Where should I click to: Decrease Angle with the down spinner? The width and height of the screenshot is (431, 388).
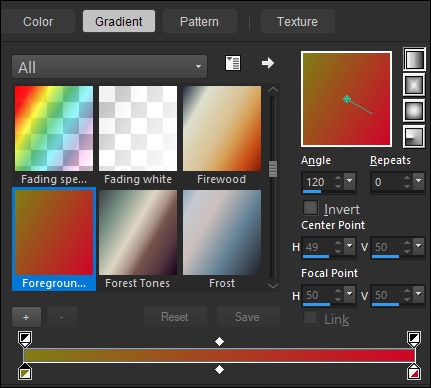point(338,187)
